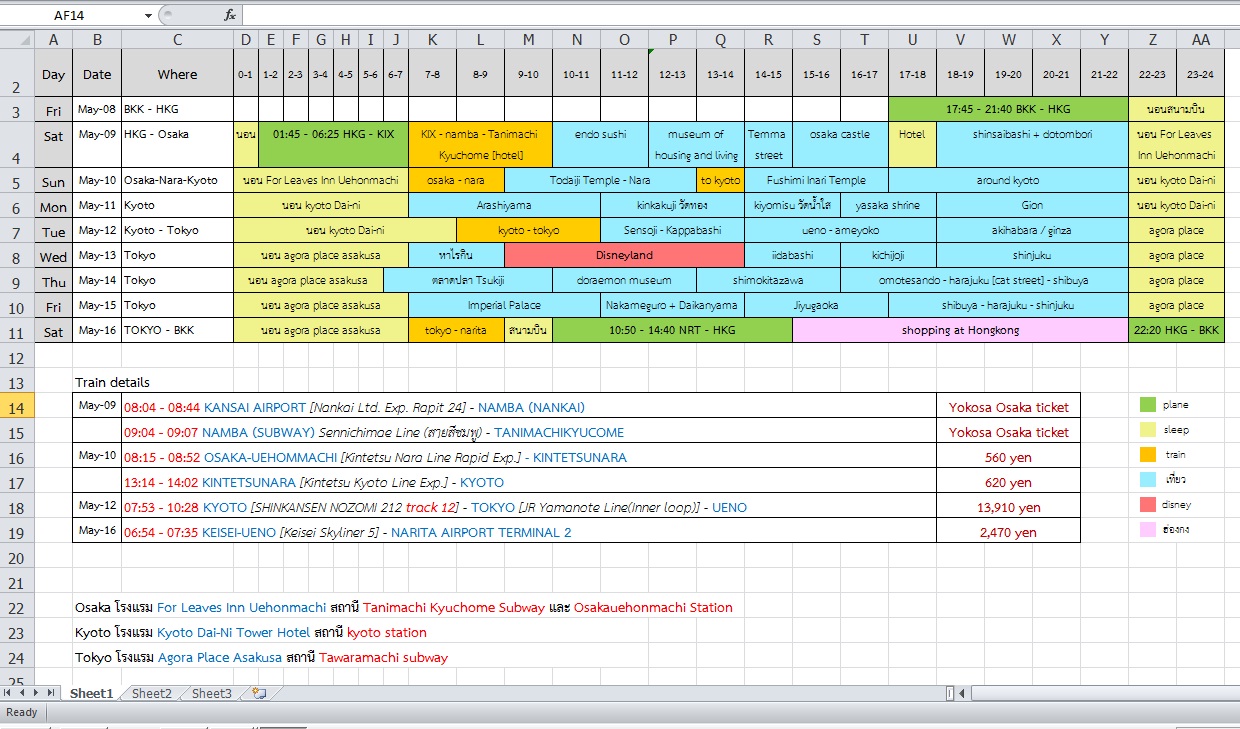The height and width of the screenshot is (729, 1240).
Task: Click the orange 'train' legend swatch
Action: (1148, 455)
